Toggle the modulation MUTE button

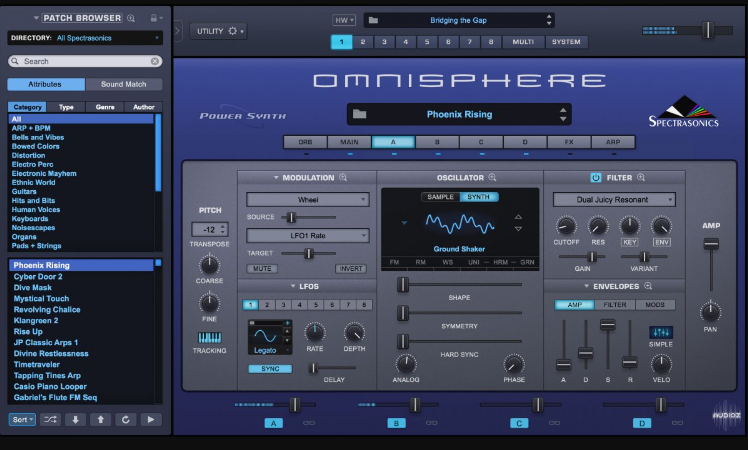[262, 269]
